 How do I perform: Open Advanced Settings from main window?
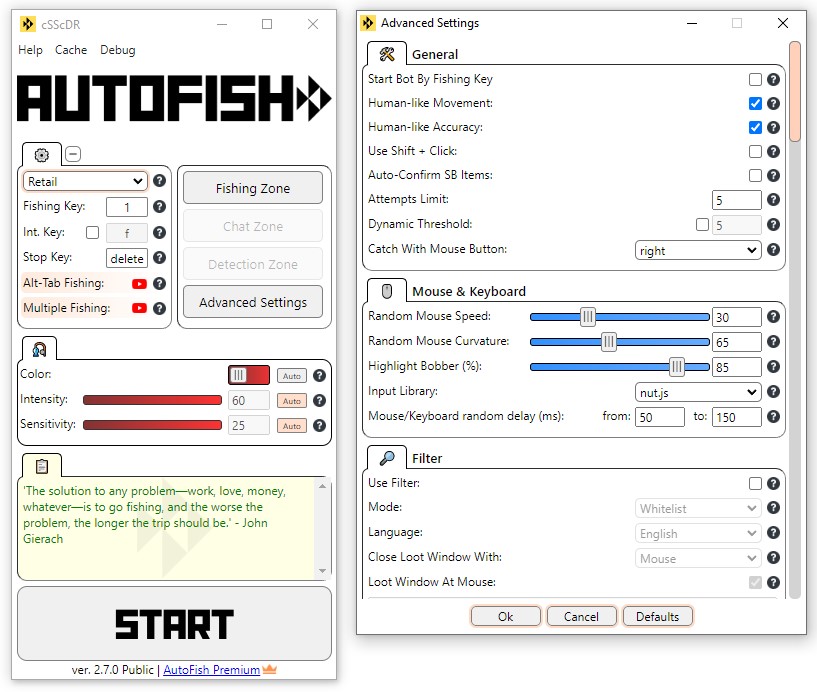[x=253, y=302]
